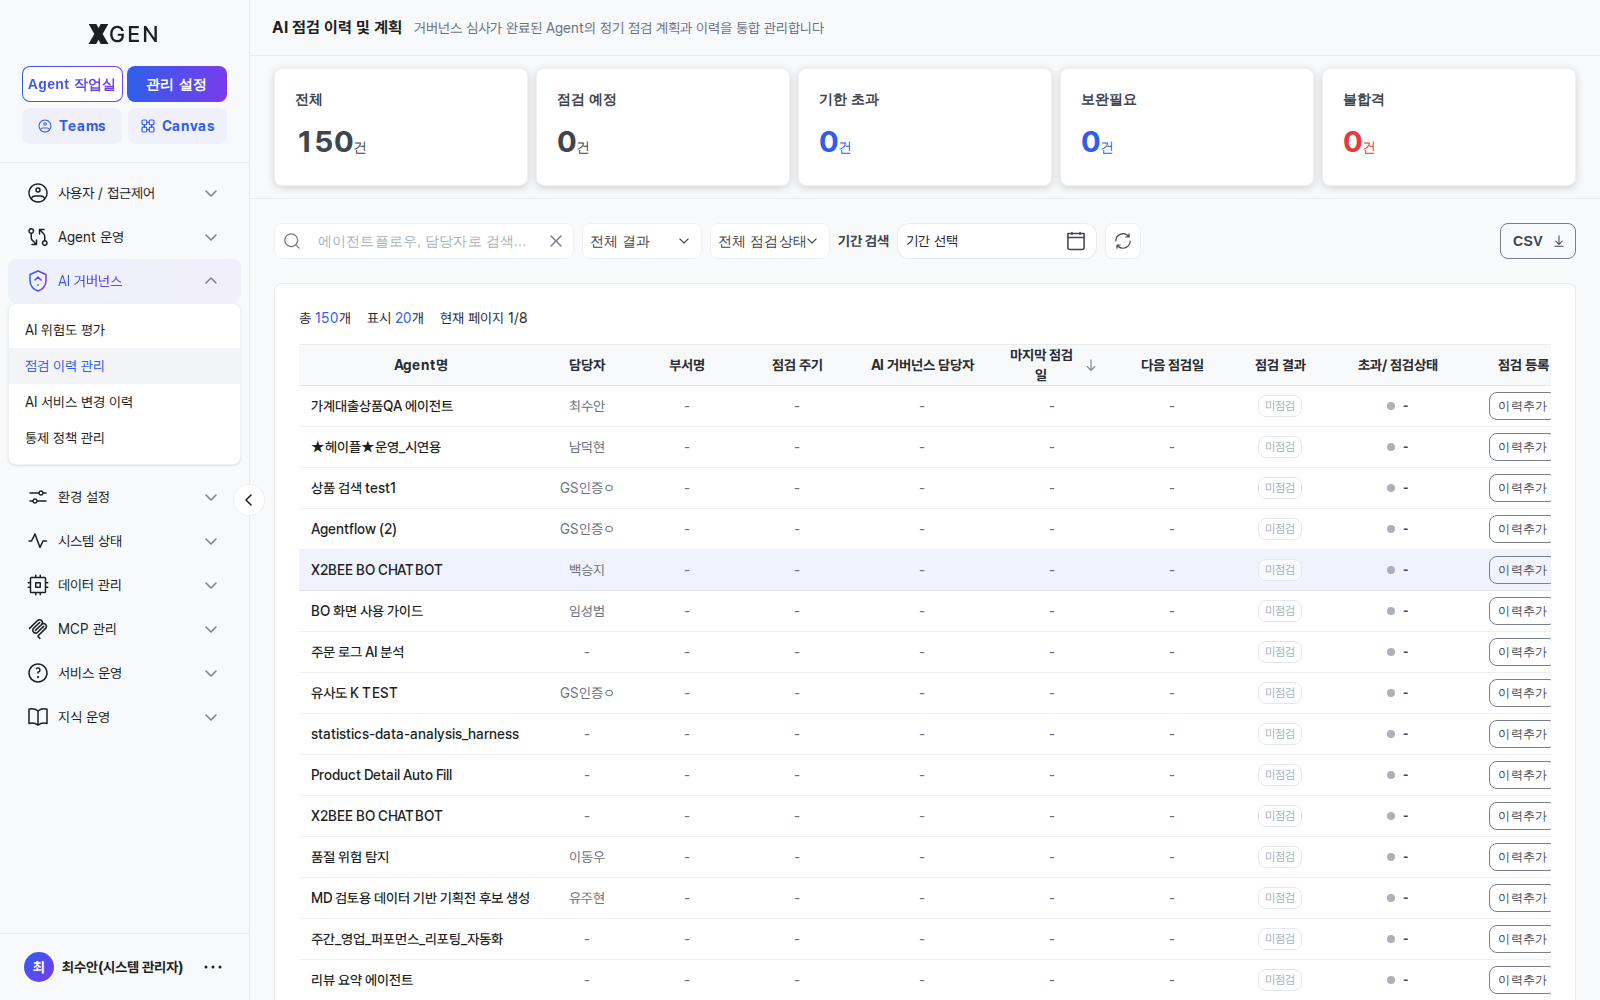Click 이력추가 for 가계대출상품QA 에이전트
The width and height of the screenshot is (1600, 1000).
[x=1521, y=406]
